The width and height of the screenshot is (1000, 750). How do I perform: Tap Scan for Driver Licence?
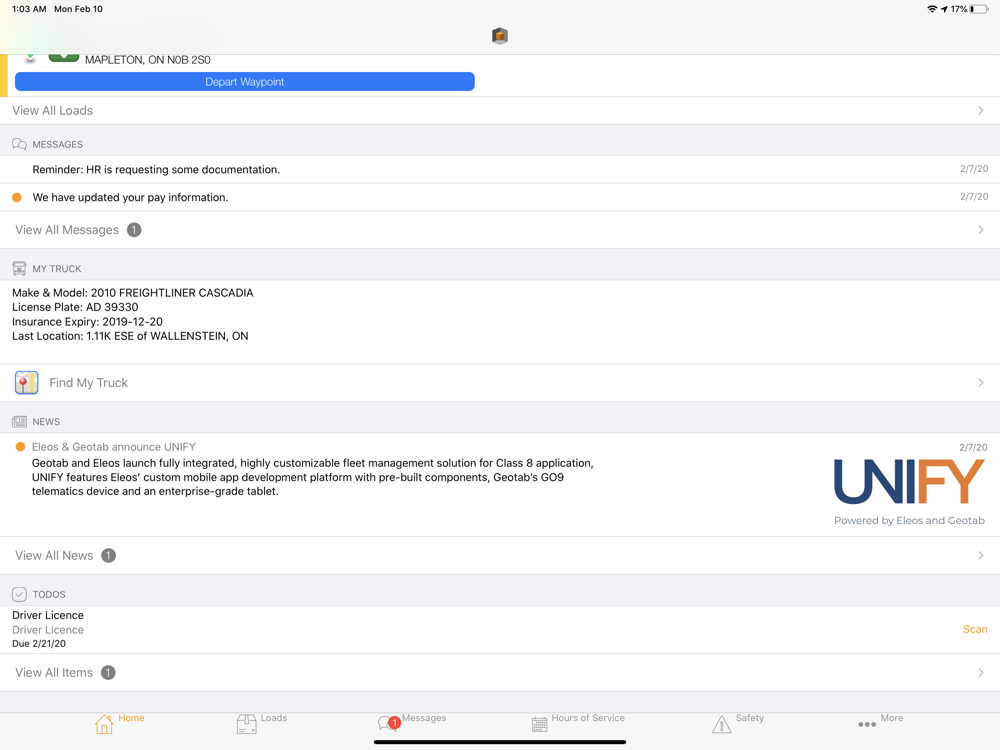974,629
